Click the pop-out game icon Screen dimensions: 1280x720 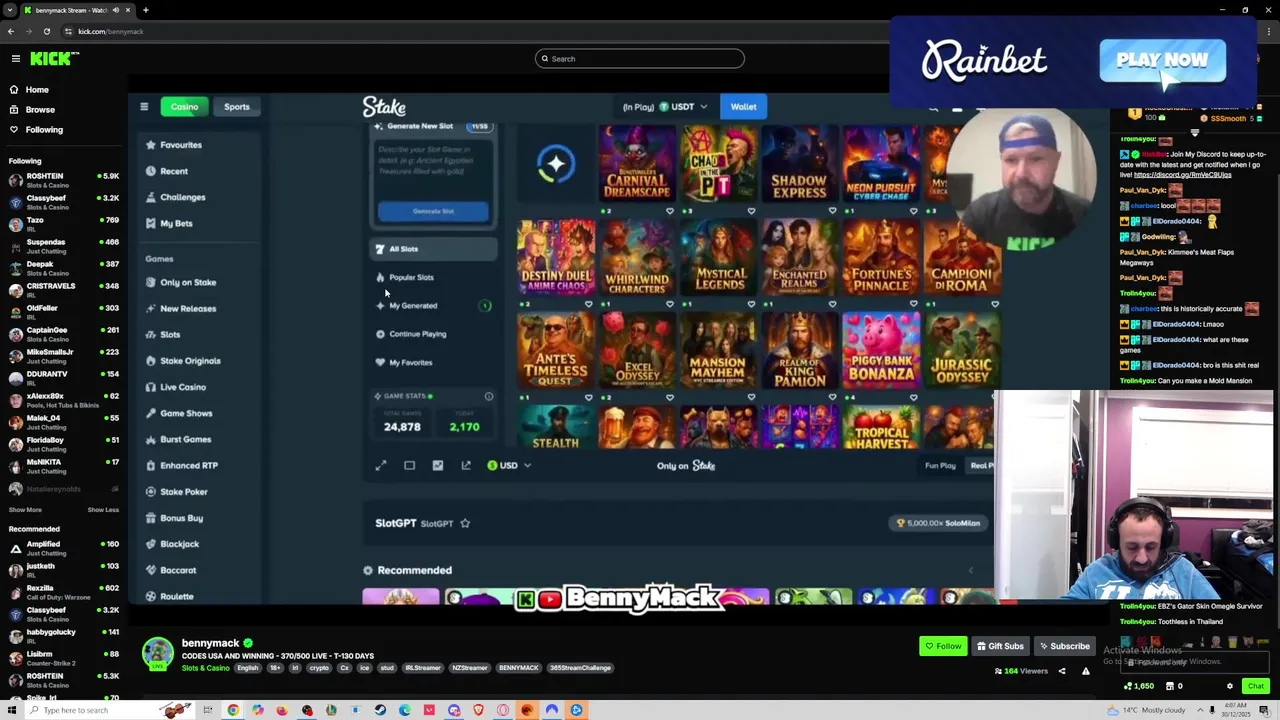(466, 466)
